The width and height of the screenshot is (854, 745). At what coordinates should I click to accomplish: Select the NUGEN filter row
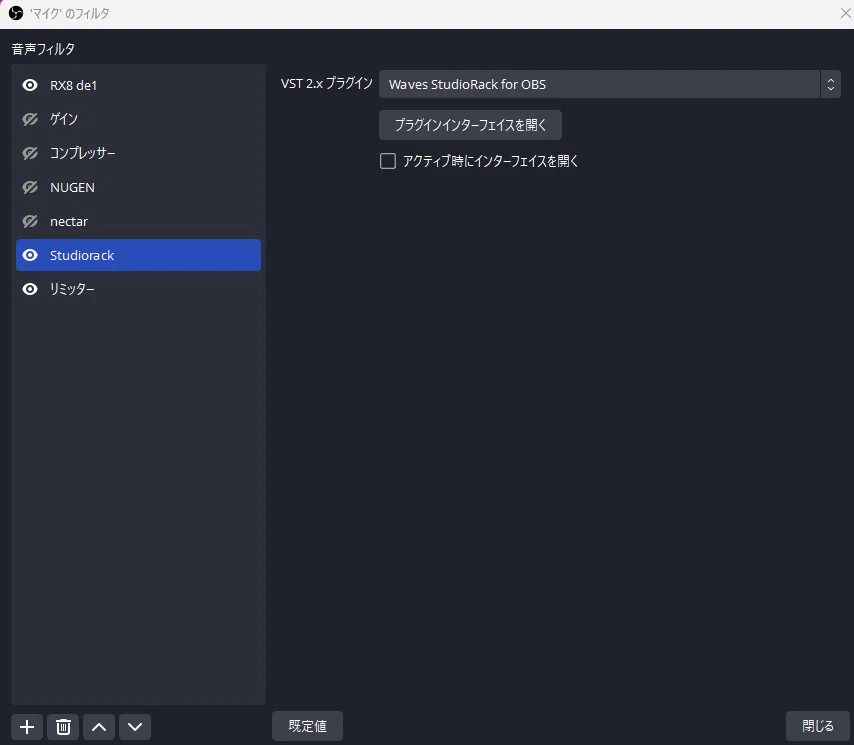138,187
